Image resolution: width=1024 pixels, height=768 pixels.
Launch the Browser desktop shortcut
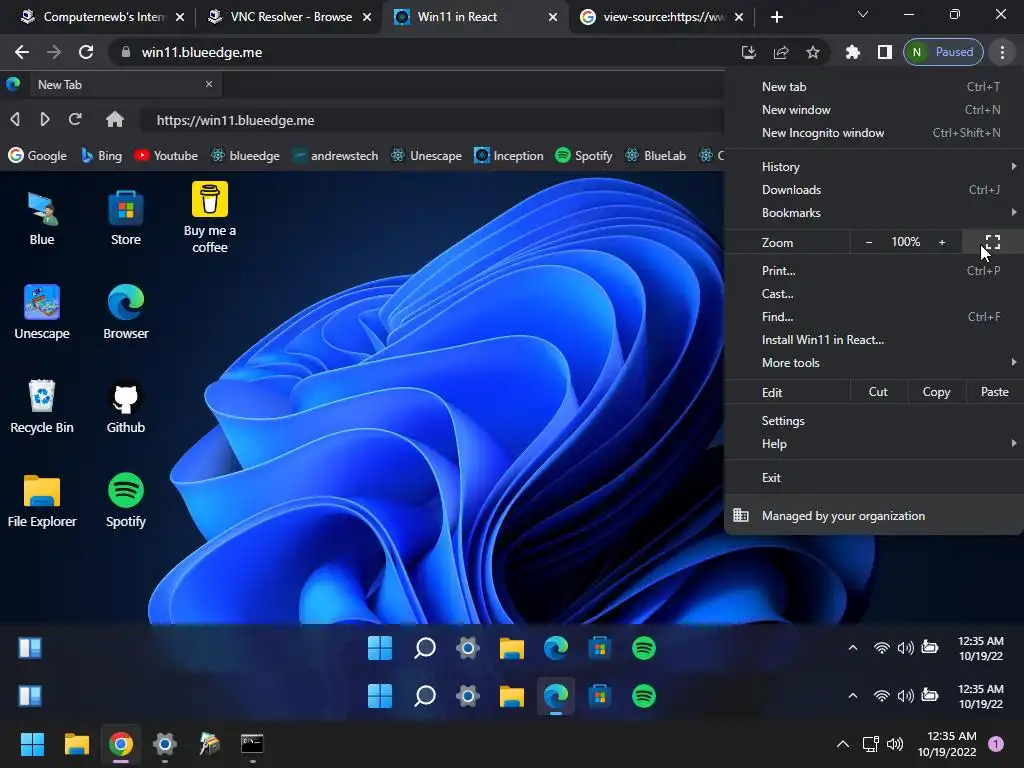(125, 312)
